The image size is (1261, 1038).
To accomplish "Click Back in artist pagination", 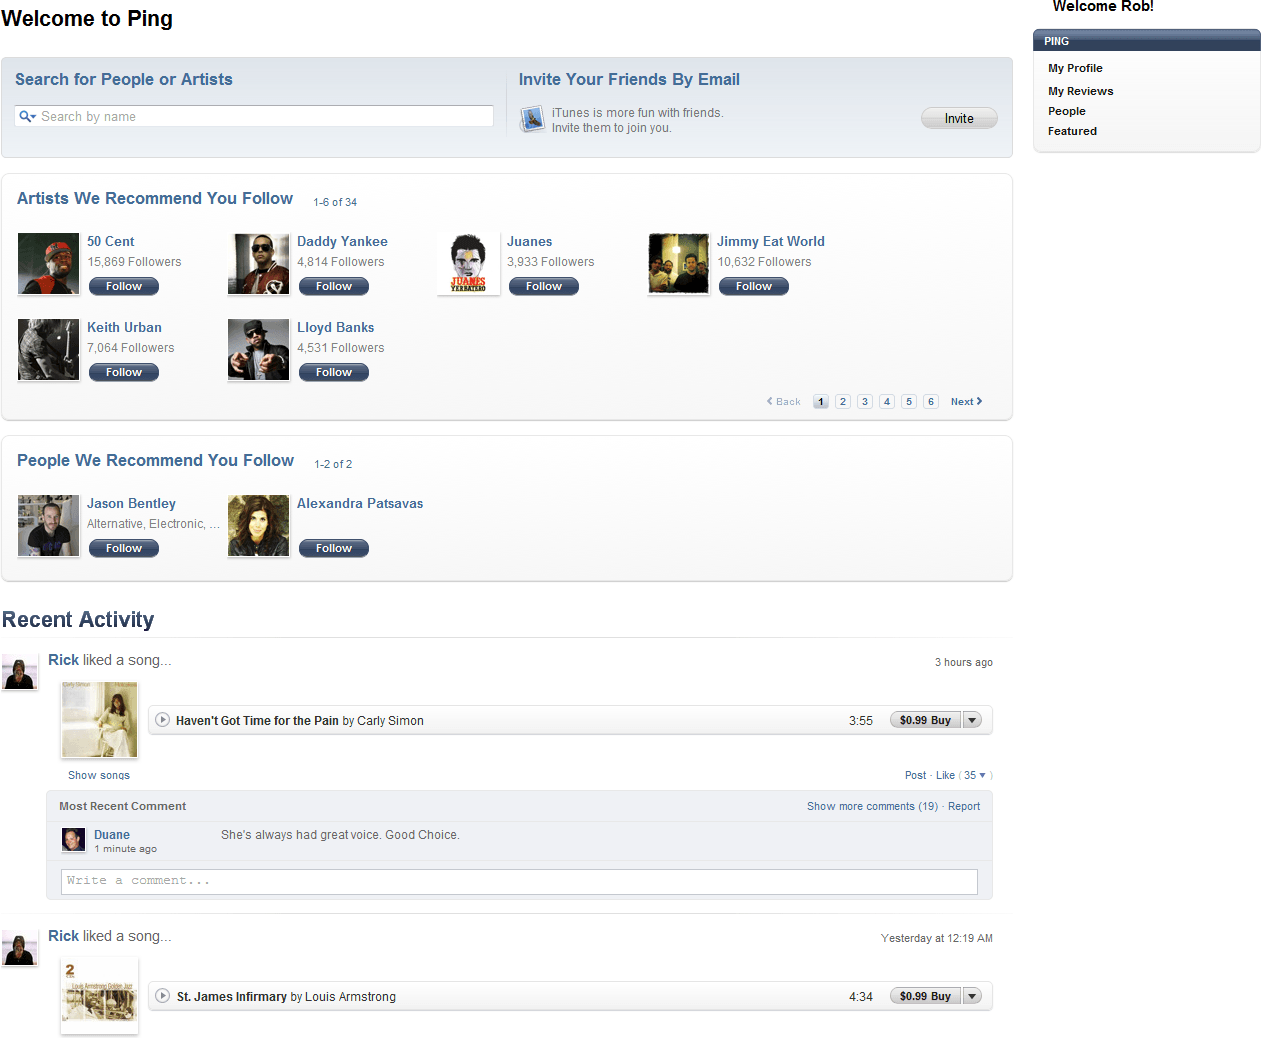I will click(x=784, y=402).
